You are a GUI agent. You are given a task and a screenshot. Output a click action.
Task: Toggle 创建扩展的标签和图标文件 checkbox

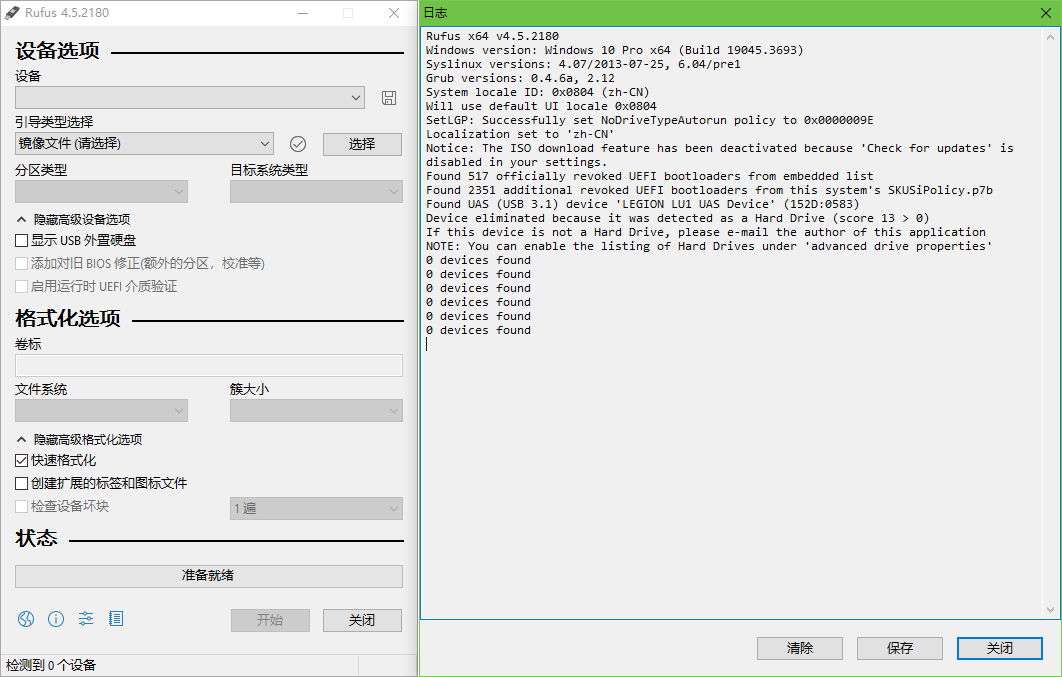click(x=22, y=484)
